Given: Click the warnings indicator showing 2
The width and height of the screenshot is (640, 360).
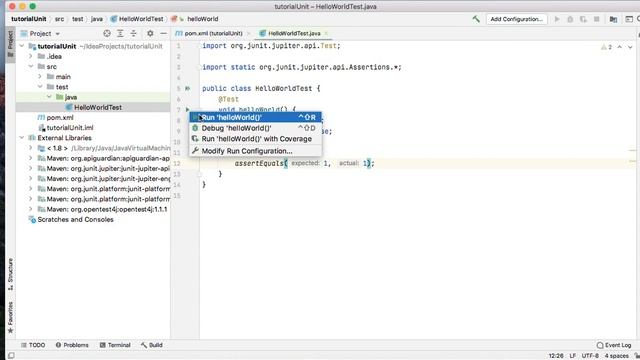Looking at the screenshot, I should coord(606,47).
